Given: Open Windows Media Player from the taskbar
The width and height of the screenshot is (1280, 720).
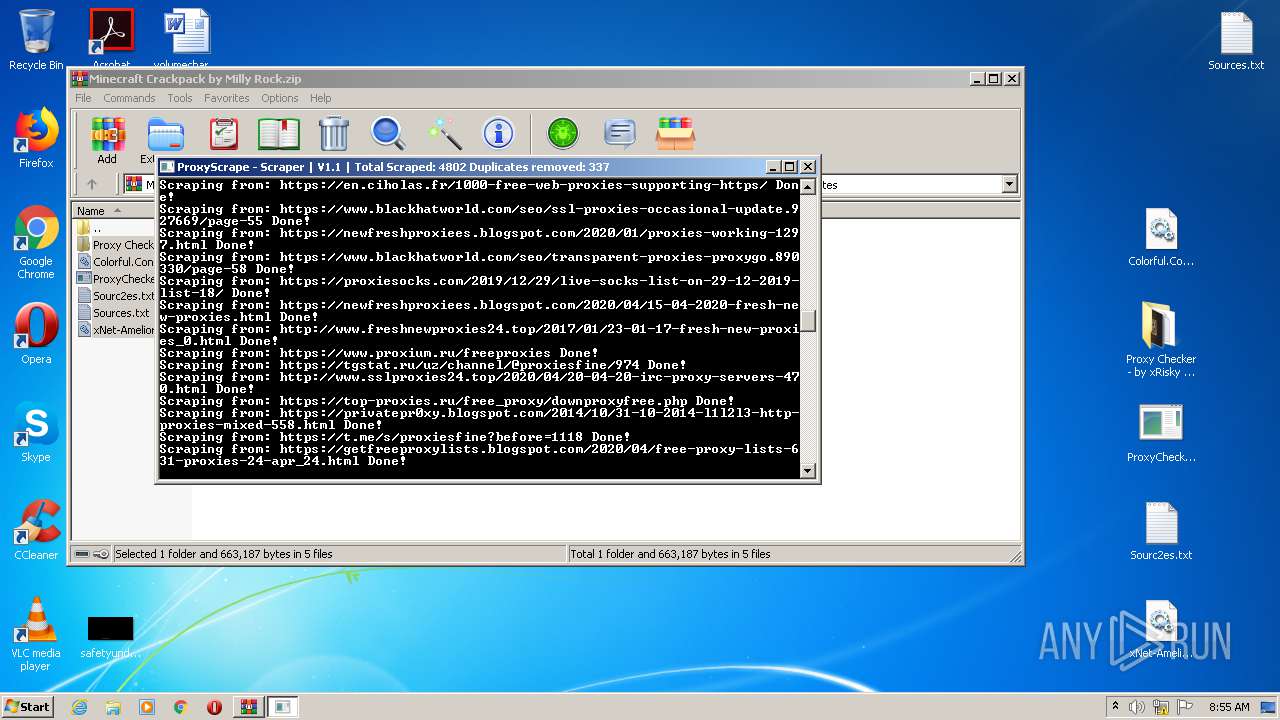Looking at the screenshot, I should 147,707.
